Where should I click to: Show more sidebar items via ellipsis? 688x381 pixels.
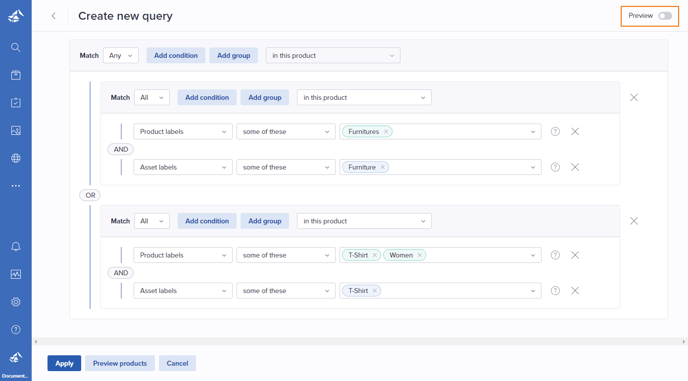point(16,186)
